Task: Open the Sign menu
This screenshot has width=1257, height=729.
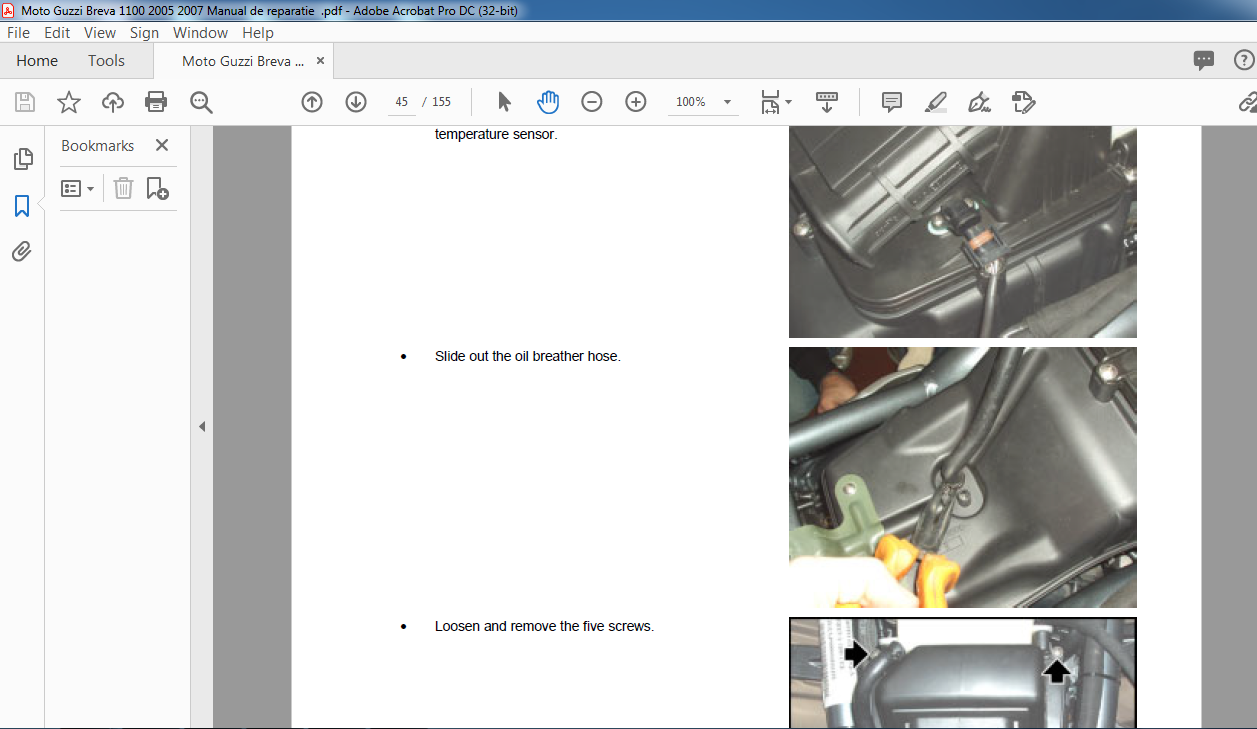Action: point(144,32)
